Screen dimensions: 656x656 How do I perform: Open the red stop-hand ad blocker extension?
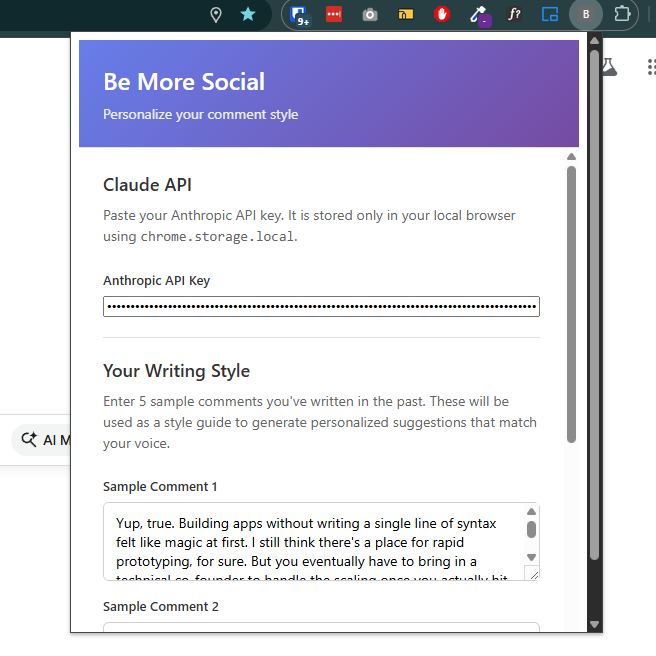tap(442, 14)
